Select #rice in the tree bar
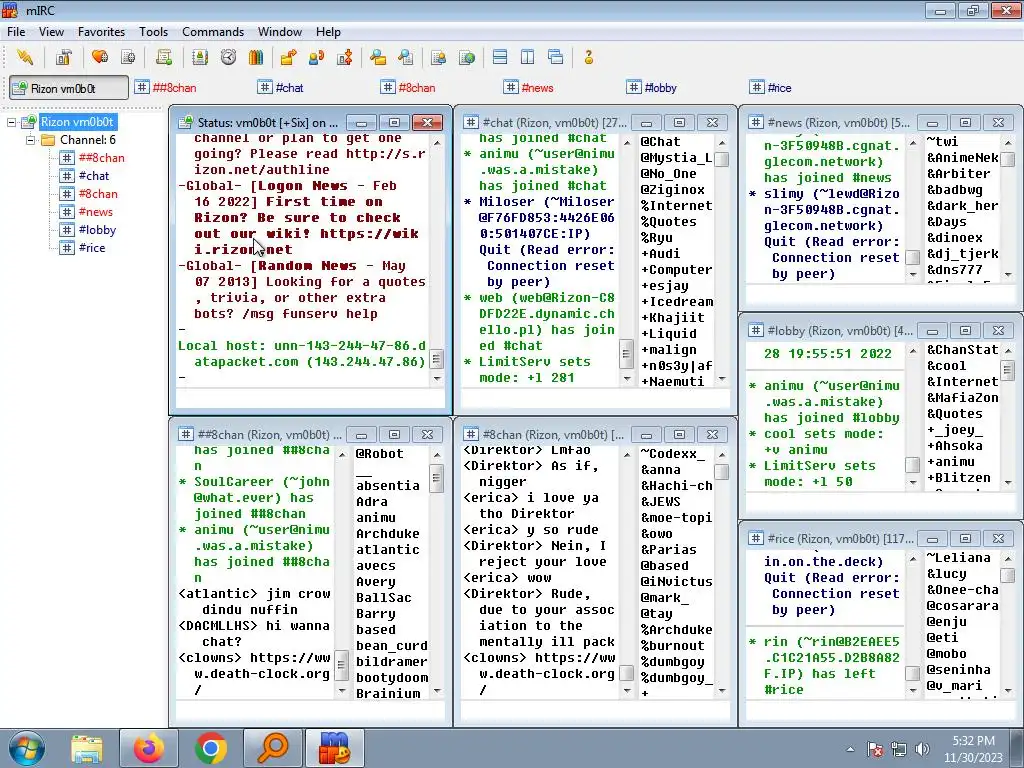The image size is (1024, 768). click(91, 248)
